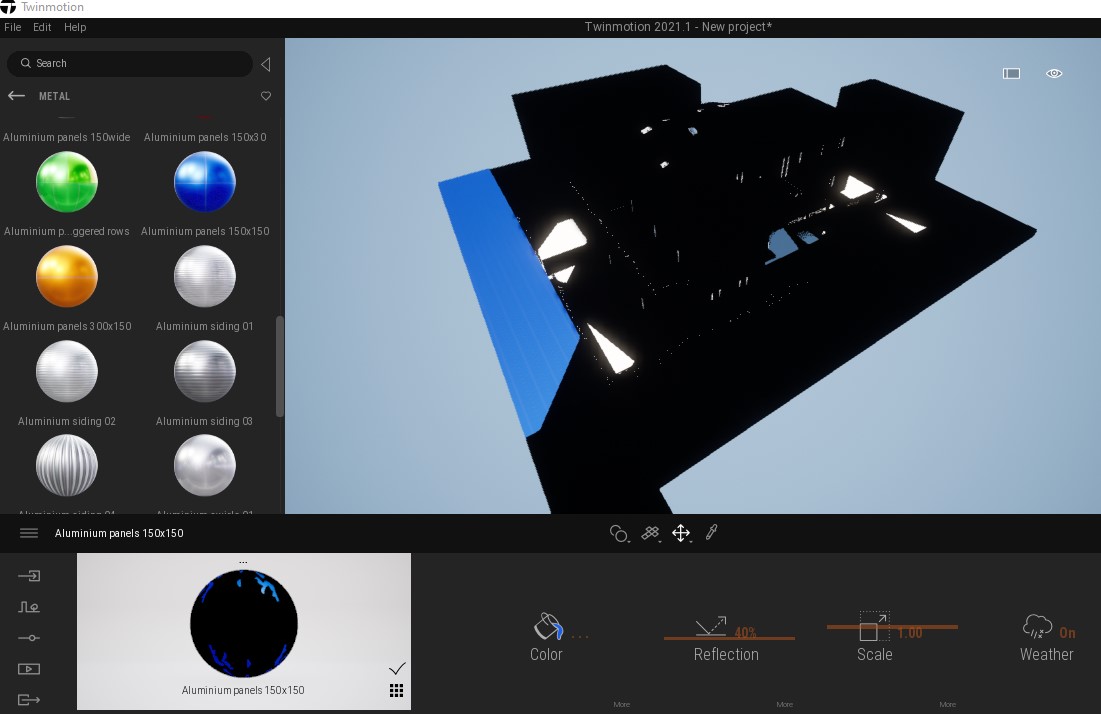Open the Media dock icon
Screen dimensions: 1101x714
[x=29, y=669]
